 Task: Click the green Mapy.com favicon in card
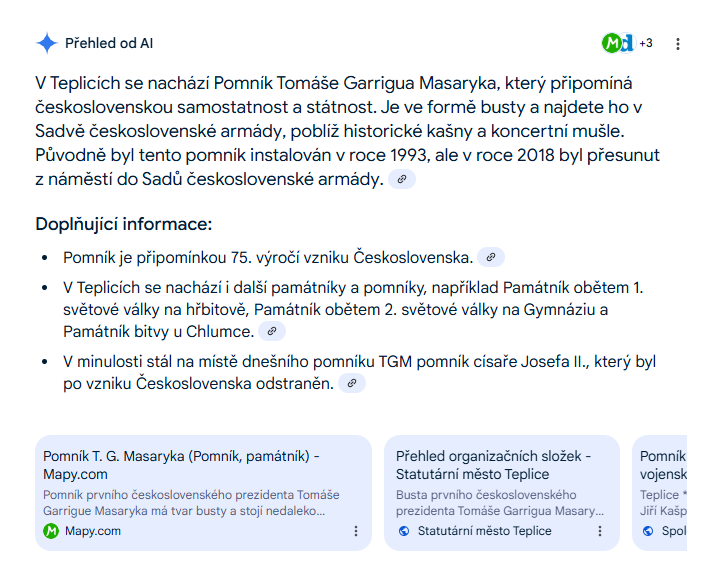(x=51, y=531)
